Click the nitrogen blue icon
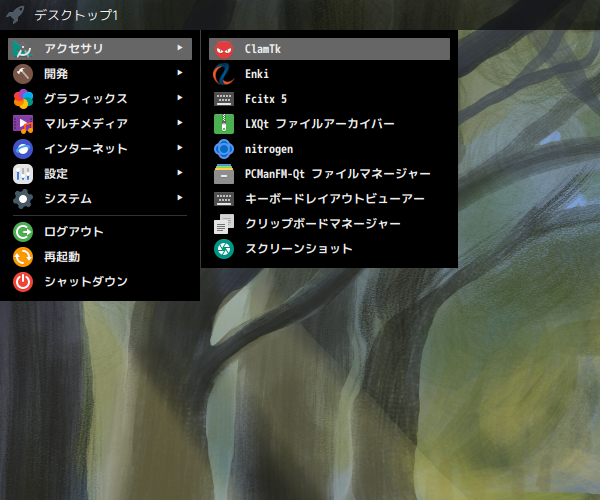The image size is (600, 500). (x=224, y=149)
